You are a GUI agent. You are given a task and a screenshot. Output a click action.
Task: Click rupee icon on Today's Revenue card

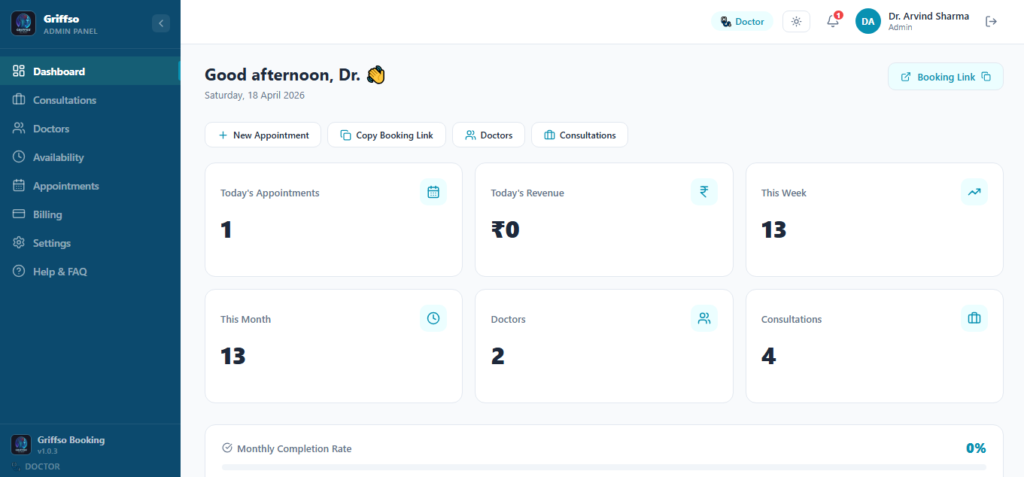[x=704, y=192]
